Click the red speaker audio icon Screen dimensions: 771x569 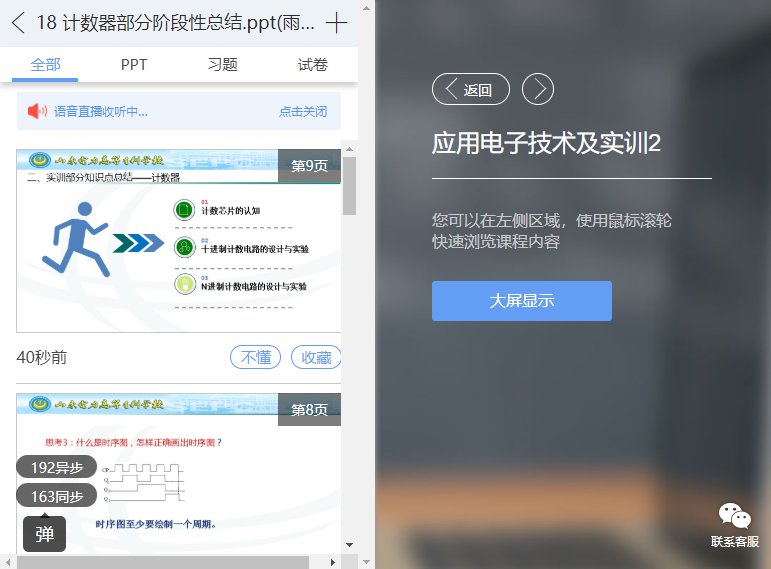pyautogui.click(x=37, y=111)
